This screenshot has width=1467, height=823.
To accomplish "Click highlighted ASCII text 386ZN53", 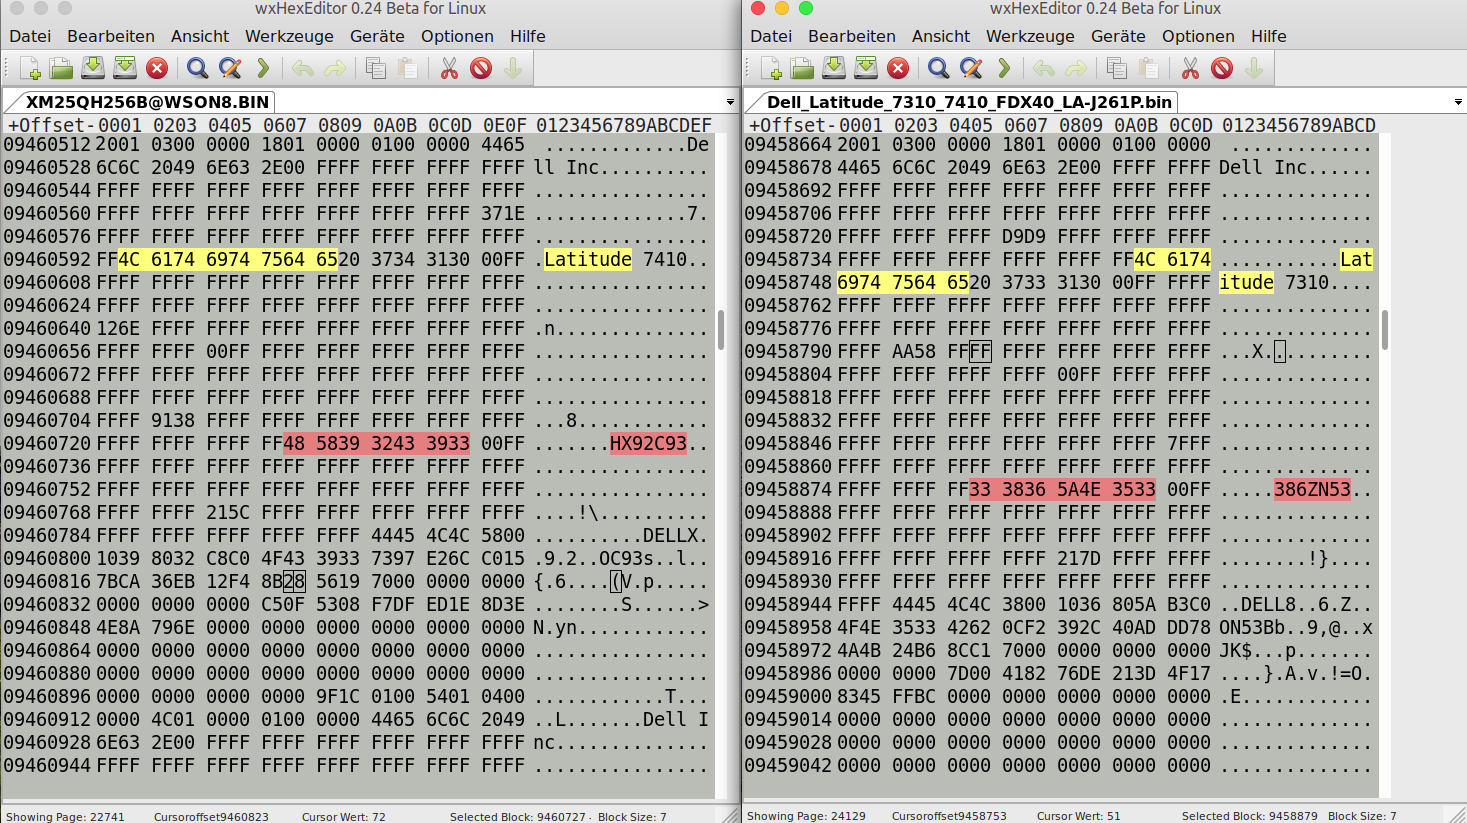I will tap(1312, 489).
